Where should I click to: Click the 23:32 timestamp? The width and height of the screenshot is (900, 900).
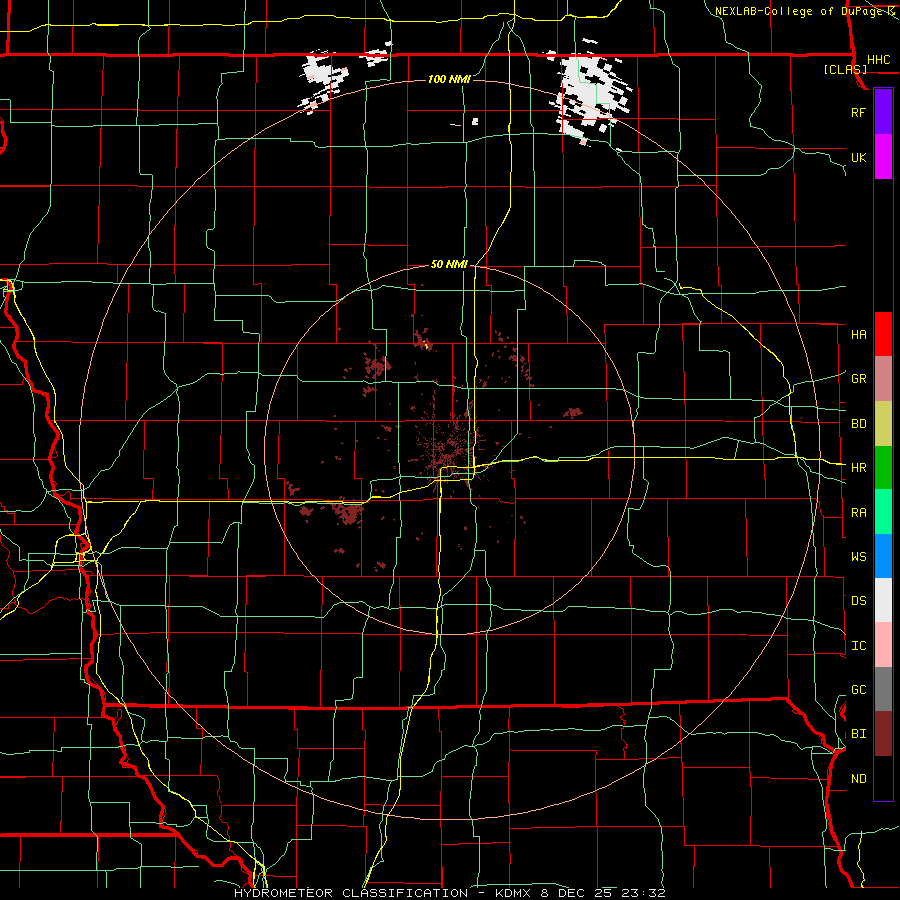point(645,893)
